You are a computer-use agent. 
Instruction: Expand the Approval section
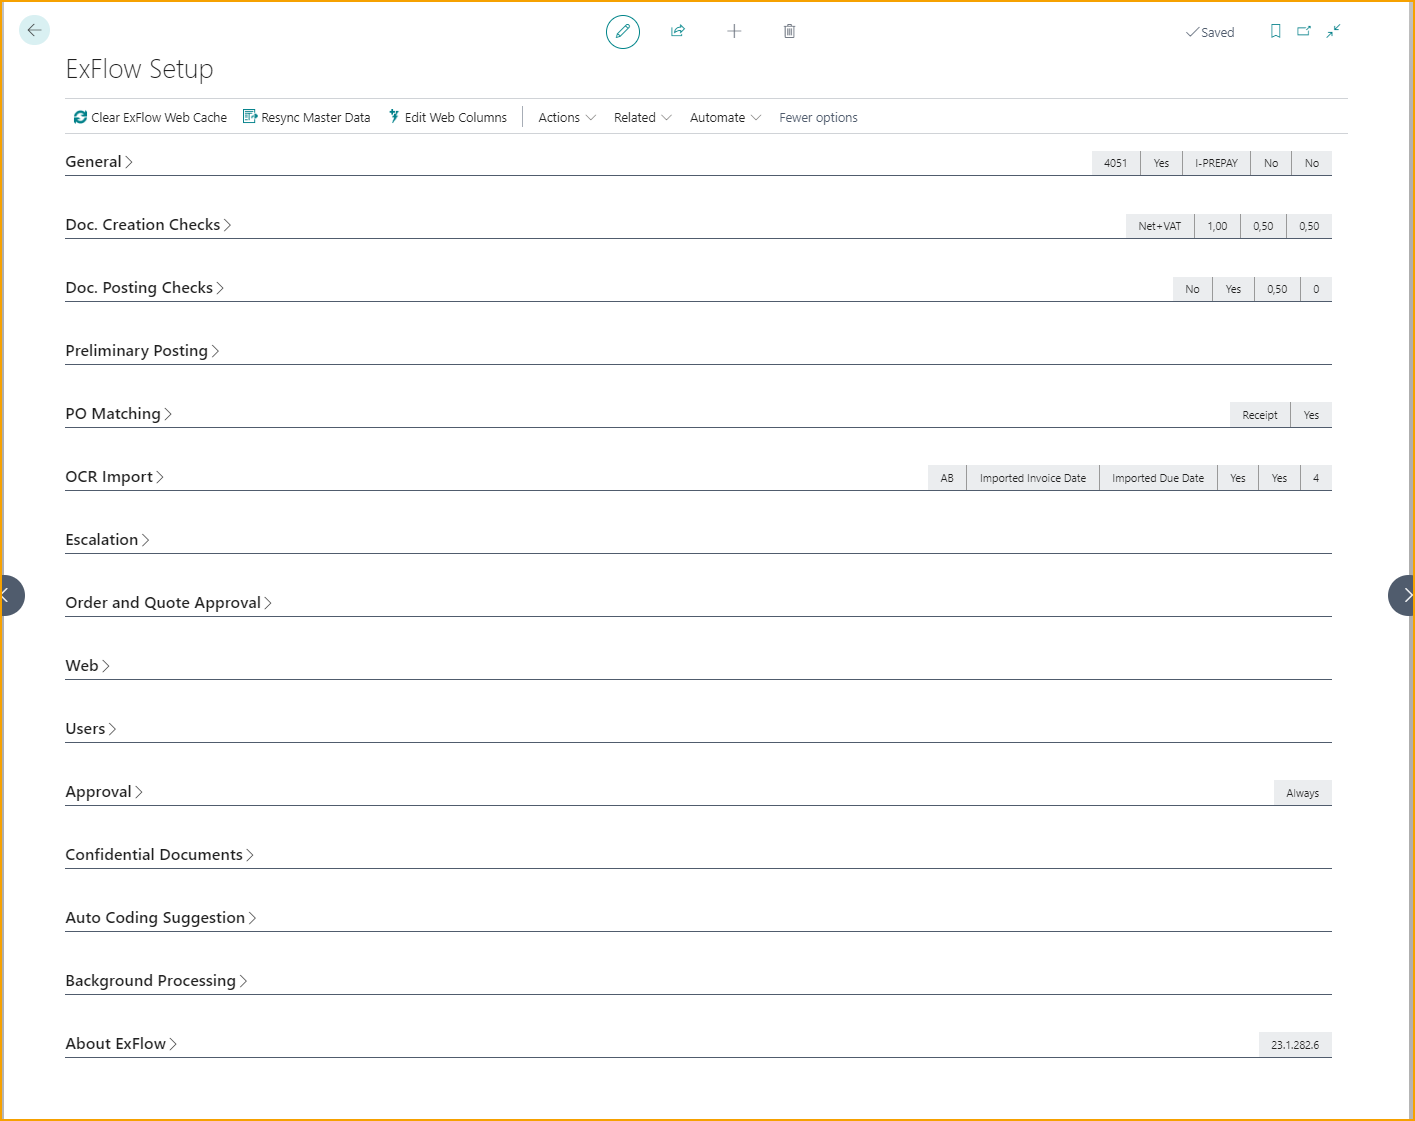pyautogui.click(x=104, y=791)
